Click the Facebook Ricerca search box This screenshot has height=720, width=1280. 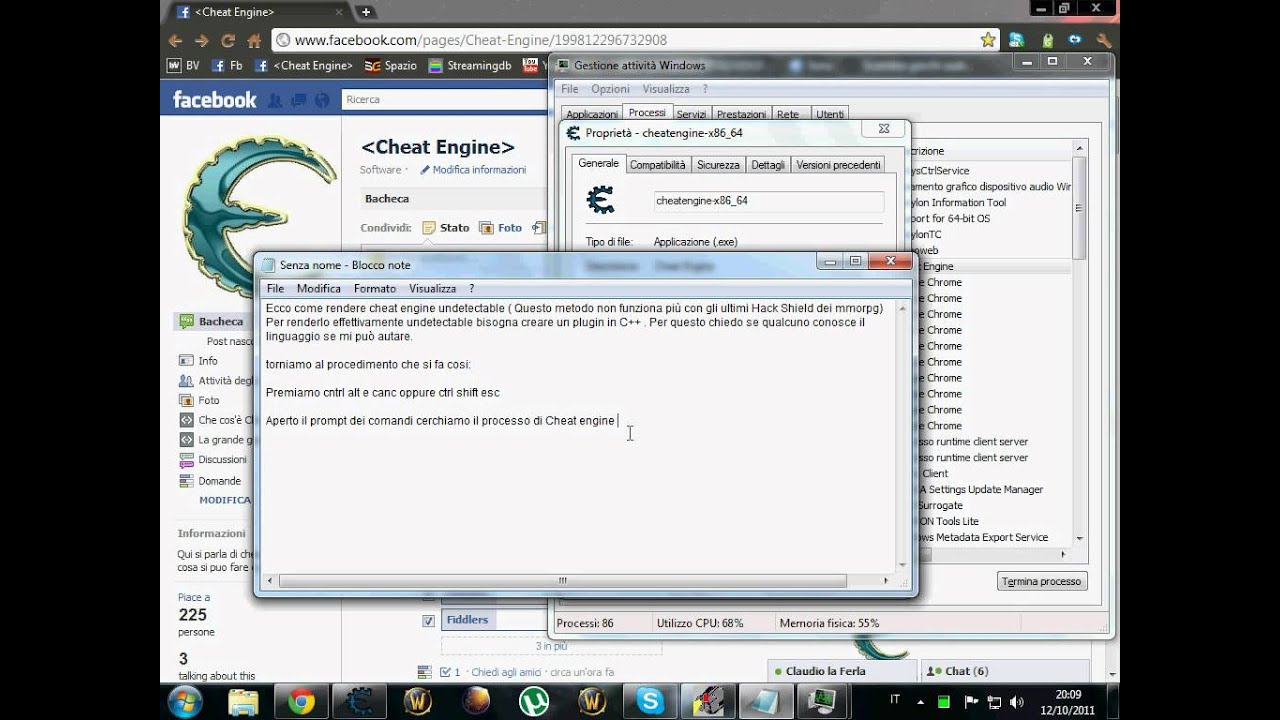445,99
